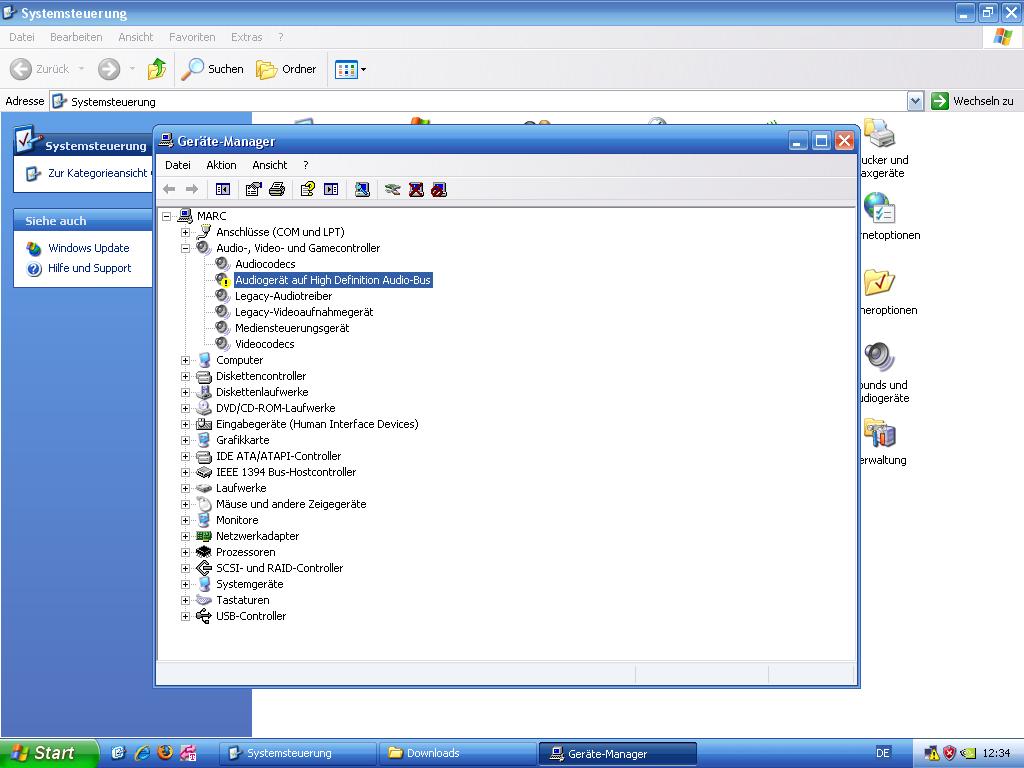Select Legacy-Videoaufnahmegerät entry
1024x768 pixels.
(304, 312)
